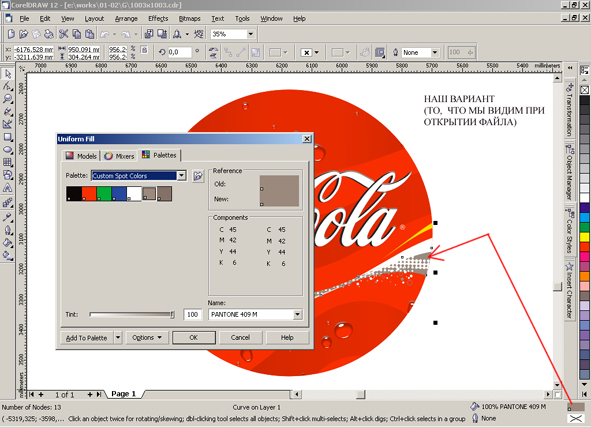591x428 pixels.
Task: Click the Application Launcher icon
Action: pyautogui.click(x=177, y=34)
